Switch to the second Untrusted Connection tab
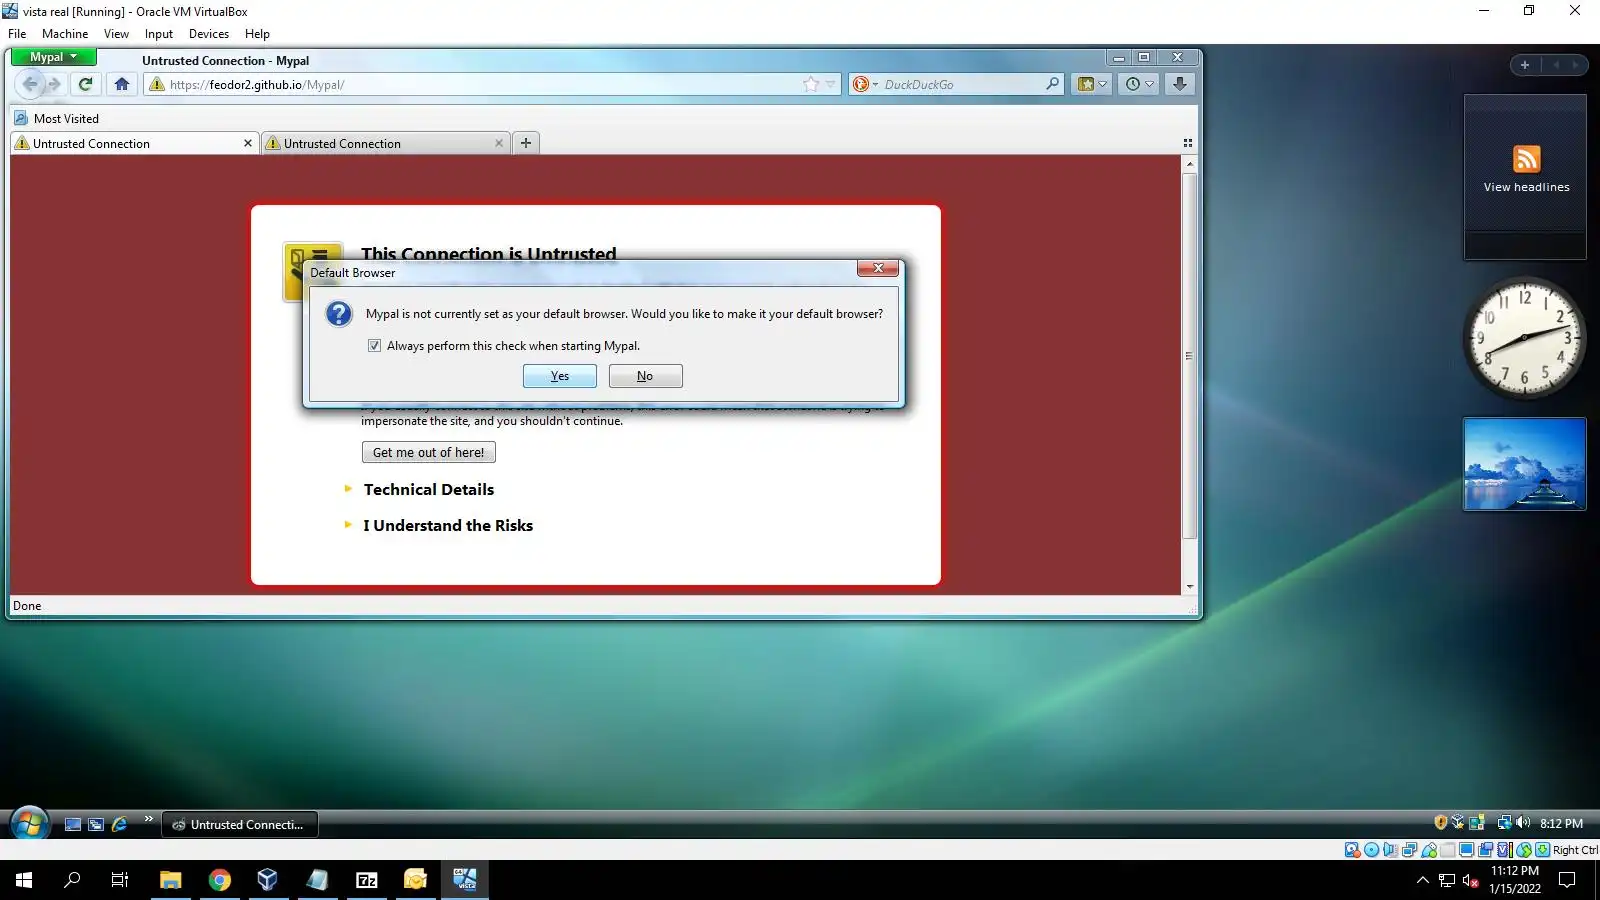This screenshot has width=1600, height=900. pos(385,143)
